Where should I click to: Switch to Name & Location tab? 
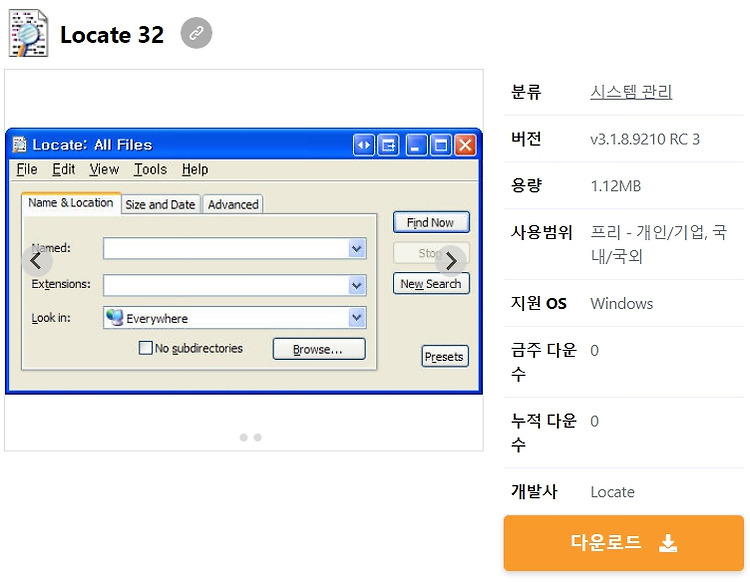coord(71,203)
